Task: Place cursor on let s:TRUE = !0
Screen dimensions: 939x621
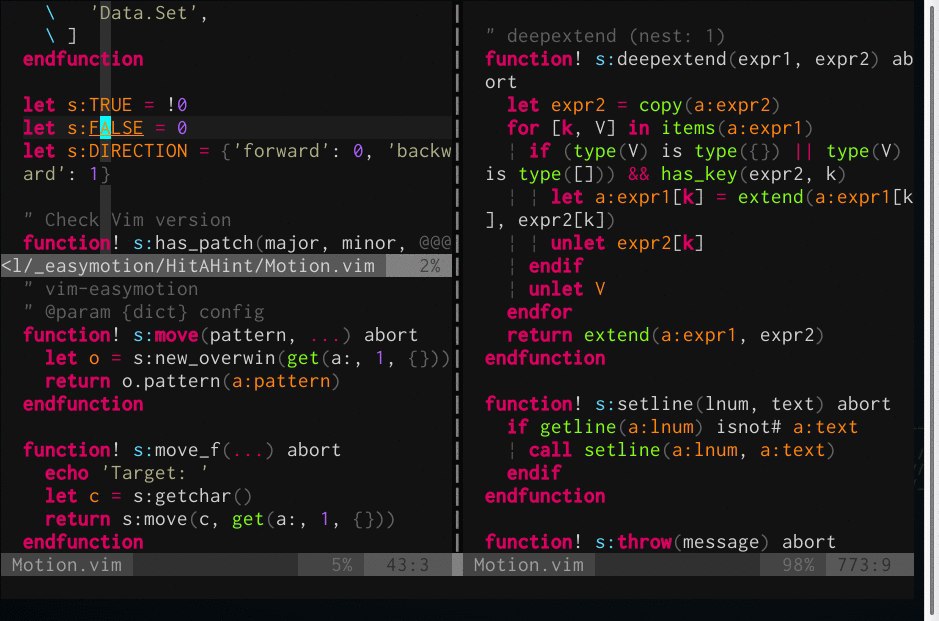Action: (105, 105)
